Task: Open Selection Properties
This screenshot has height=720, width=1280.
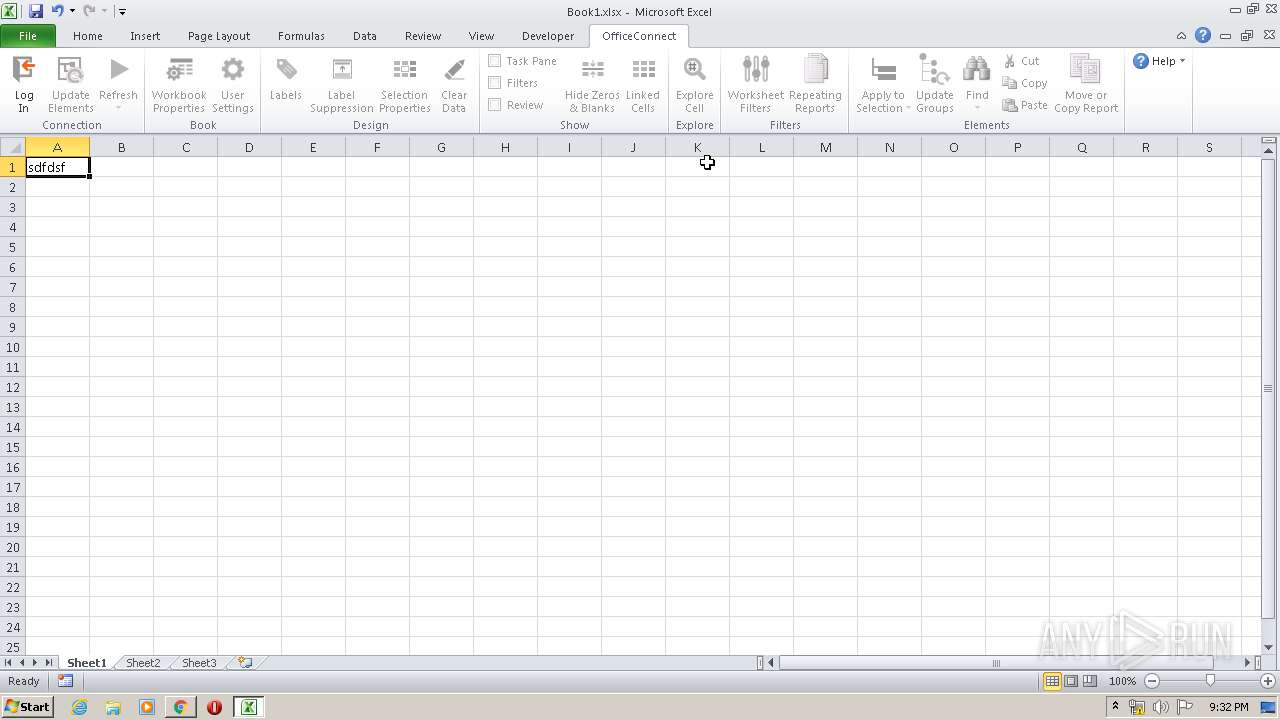Action: (404, 85)
